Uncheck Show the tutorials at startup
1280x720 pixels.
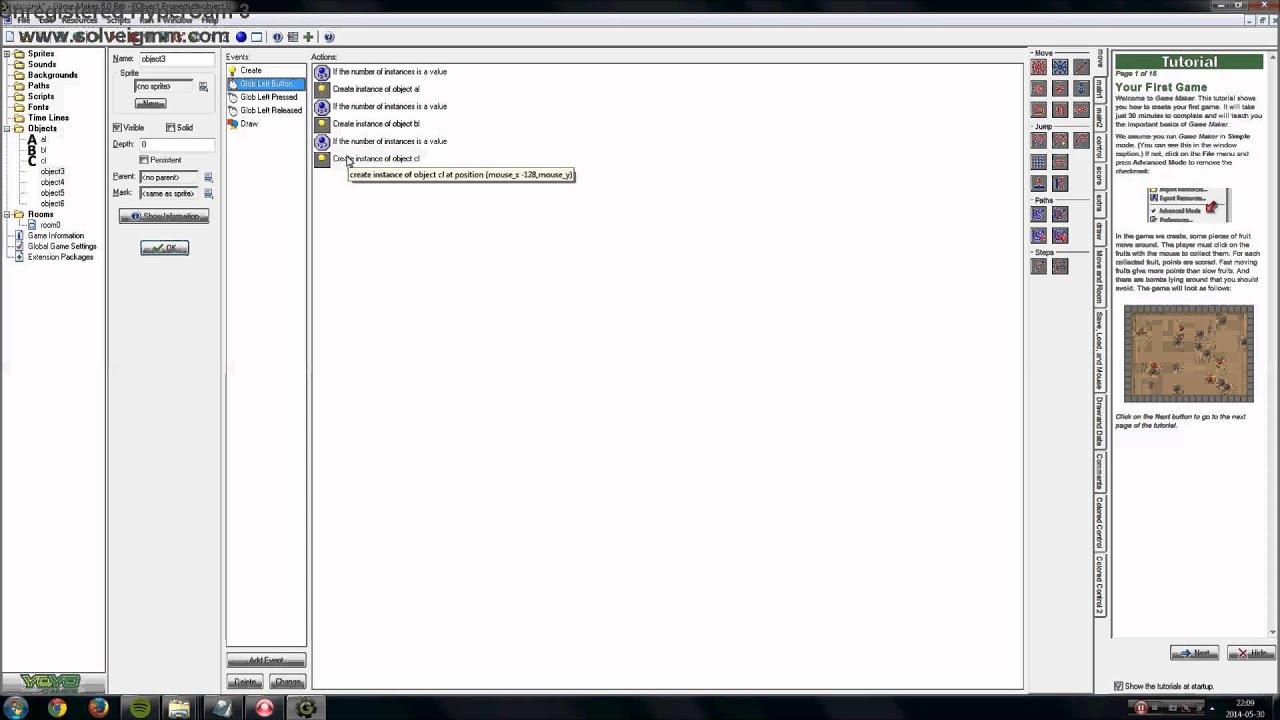click(x=1119, y=686)
